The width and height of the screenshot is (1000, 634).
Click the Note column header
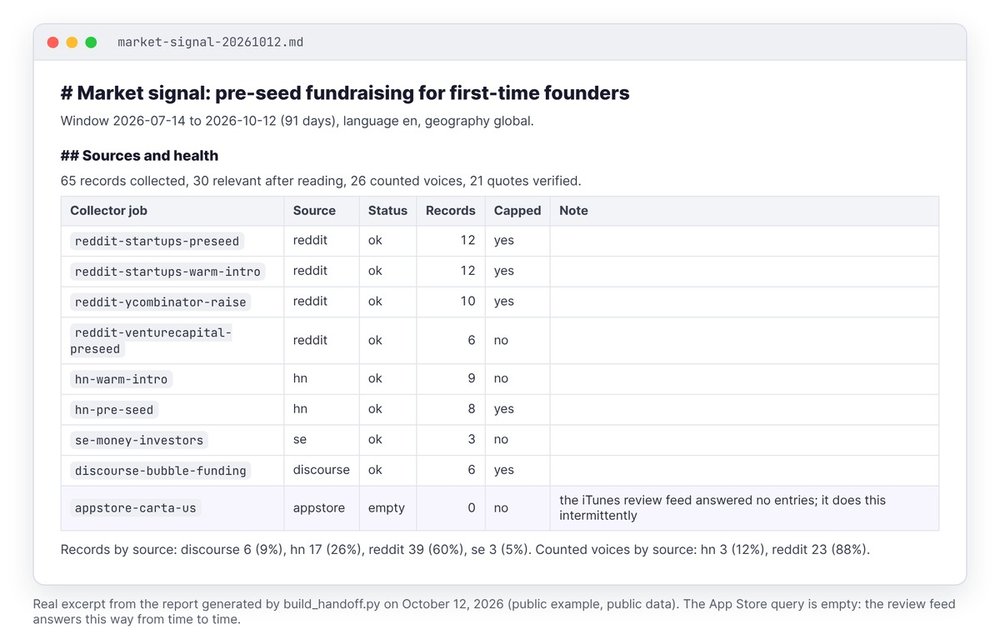[x=573, y=210]
